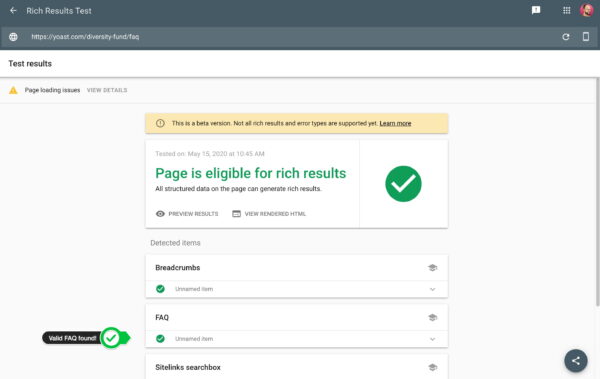Click PREVIEW RESULTS
The height and width of the screenshot is (379, 600).
pos(187,214)
